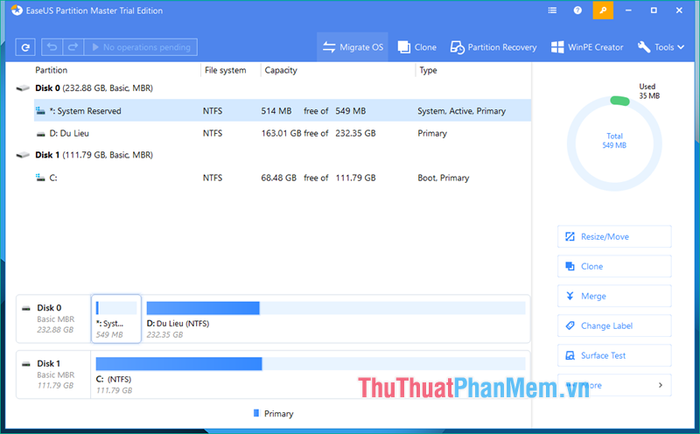Select Disk 0 header row in list
This screenshot has width=700, height=434.
pos(272,88)
